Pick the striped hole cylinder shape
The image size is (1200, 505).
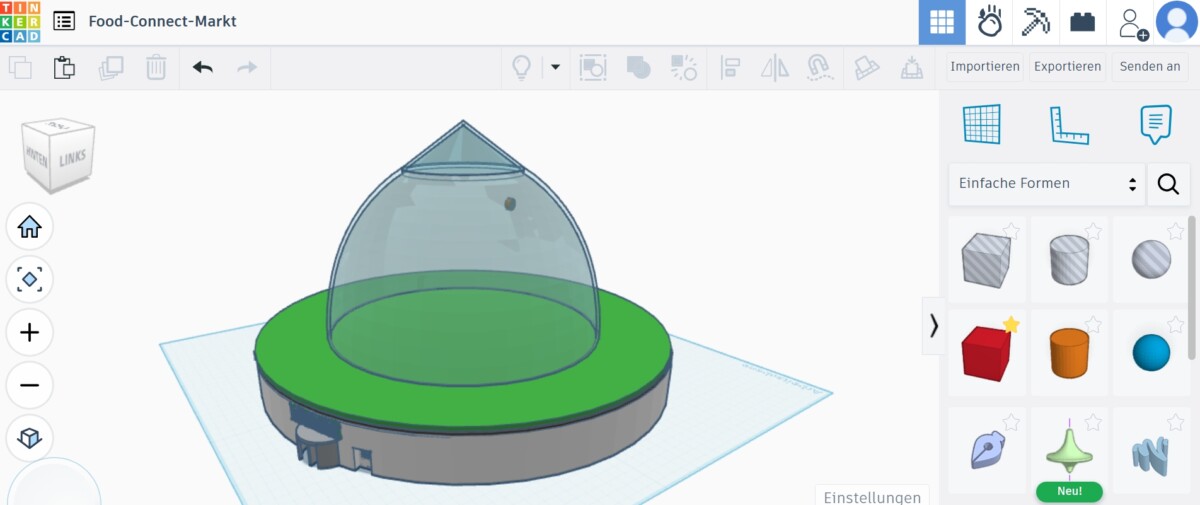click(1069, 260)
